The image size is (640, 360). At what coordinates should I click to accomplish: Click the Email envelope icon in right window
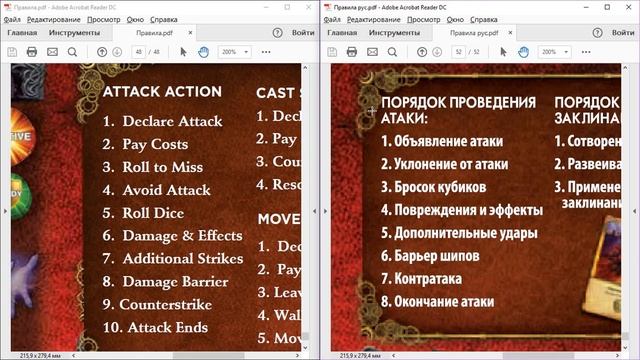(372, 52)
